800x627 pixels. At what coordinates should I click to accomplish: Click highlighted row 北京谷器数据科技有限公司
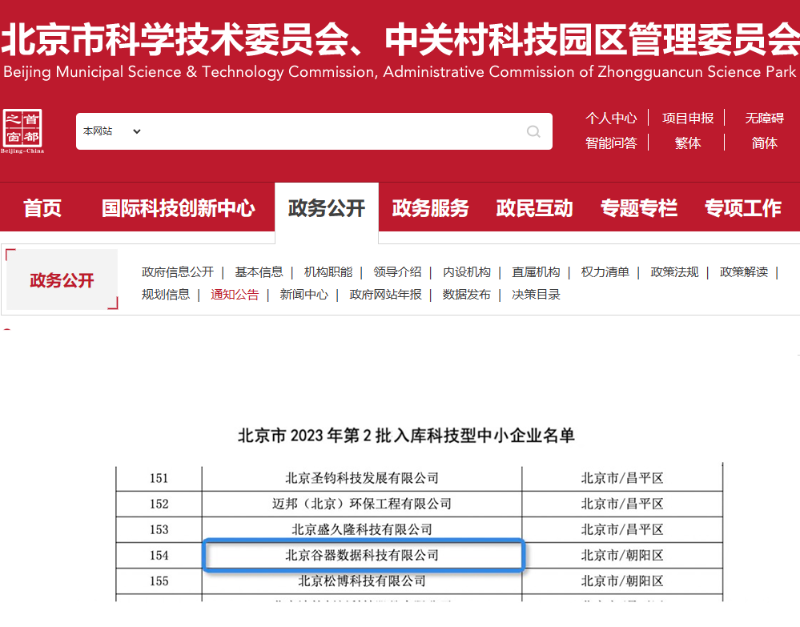[x=362, y=554]
